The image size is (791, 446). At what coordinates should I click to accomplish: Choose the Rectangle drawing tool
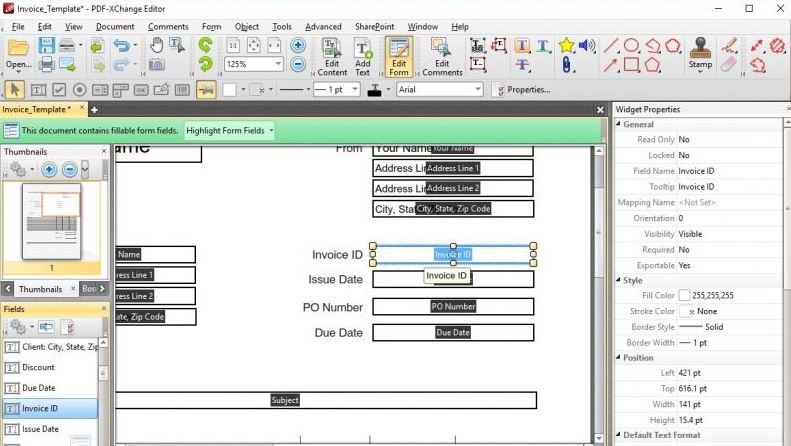click(632, 65)
